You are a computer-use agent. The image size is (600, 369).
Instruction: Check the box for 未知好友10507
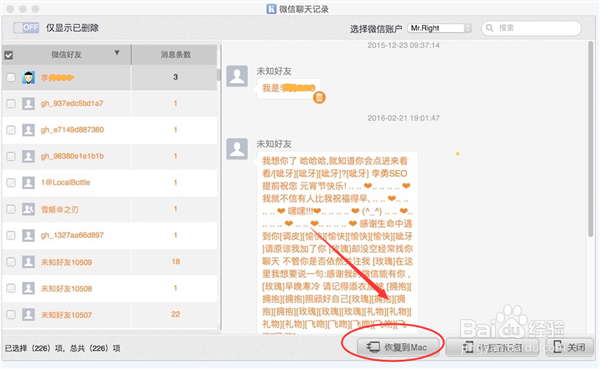pyautogui.click(x=11, y=315)
